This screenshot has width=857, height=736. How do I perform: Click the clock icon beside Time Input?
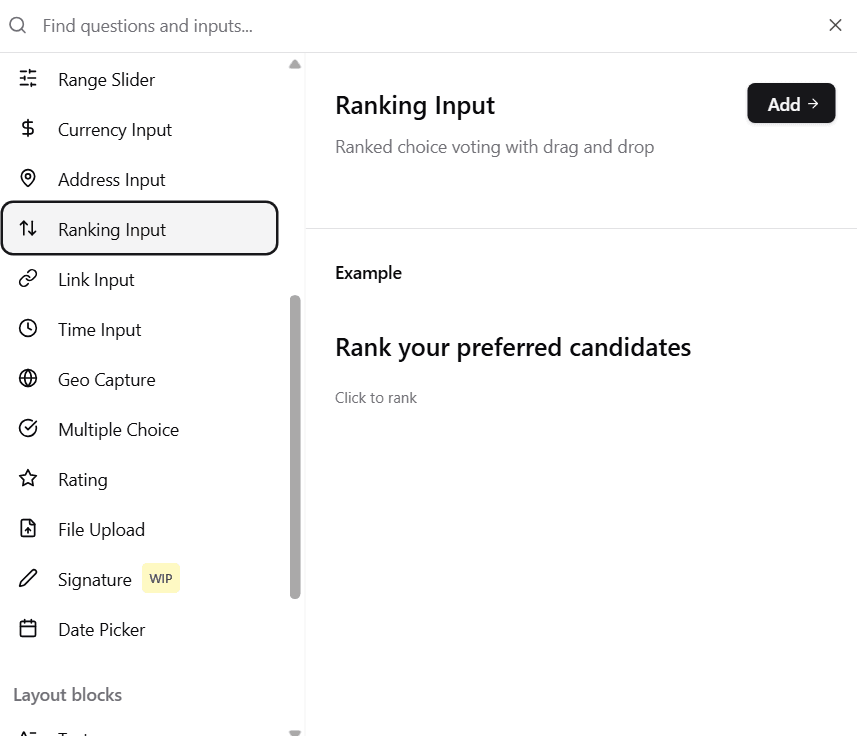(28, 329)
